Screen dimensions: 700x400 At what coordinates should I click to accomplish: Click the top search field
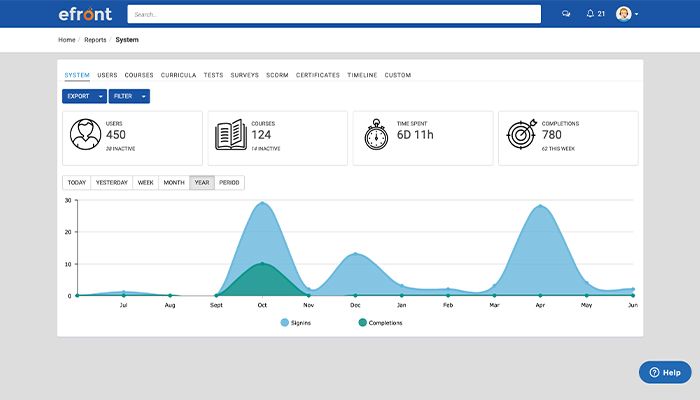pyautogui.click(x=335, y=14)
